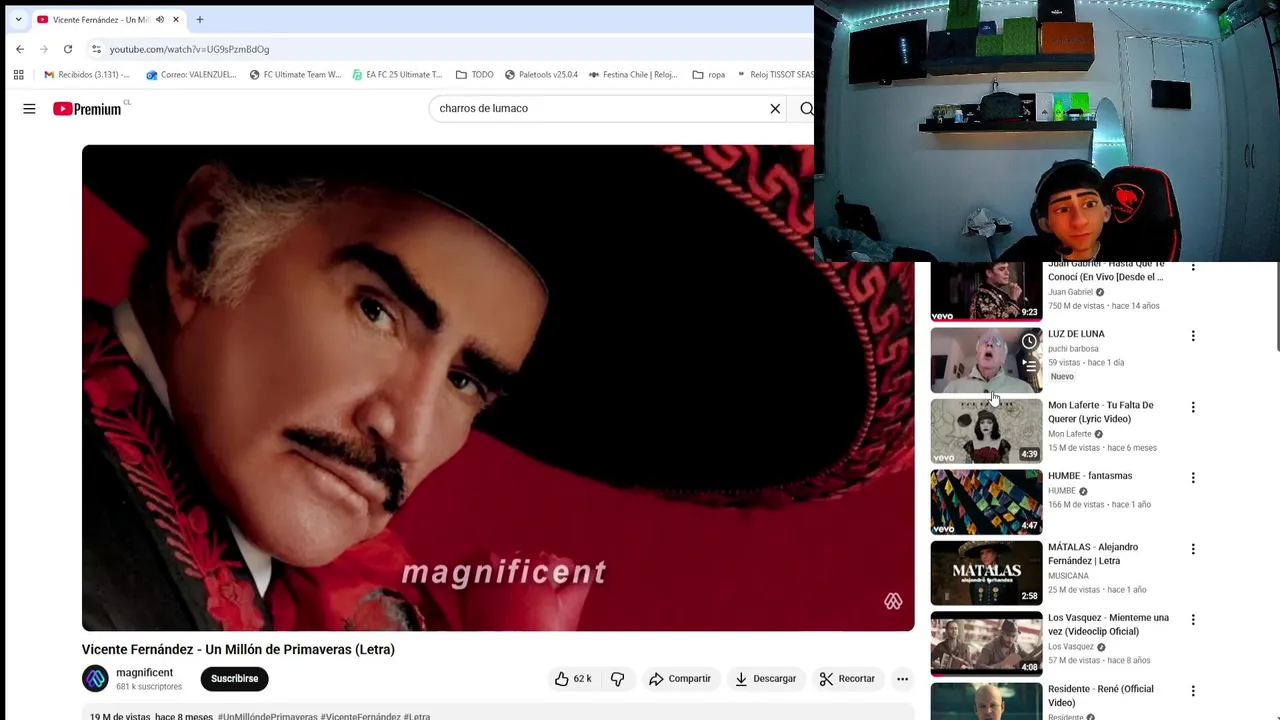Screen dimensions: 1280x720
Task: Click the watermark channel logo in the video
Action: click(893, 601)
